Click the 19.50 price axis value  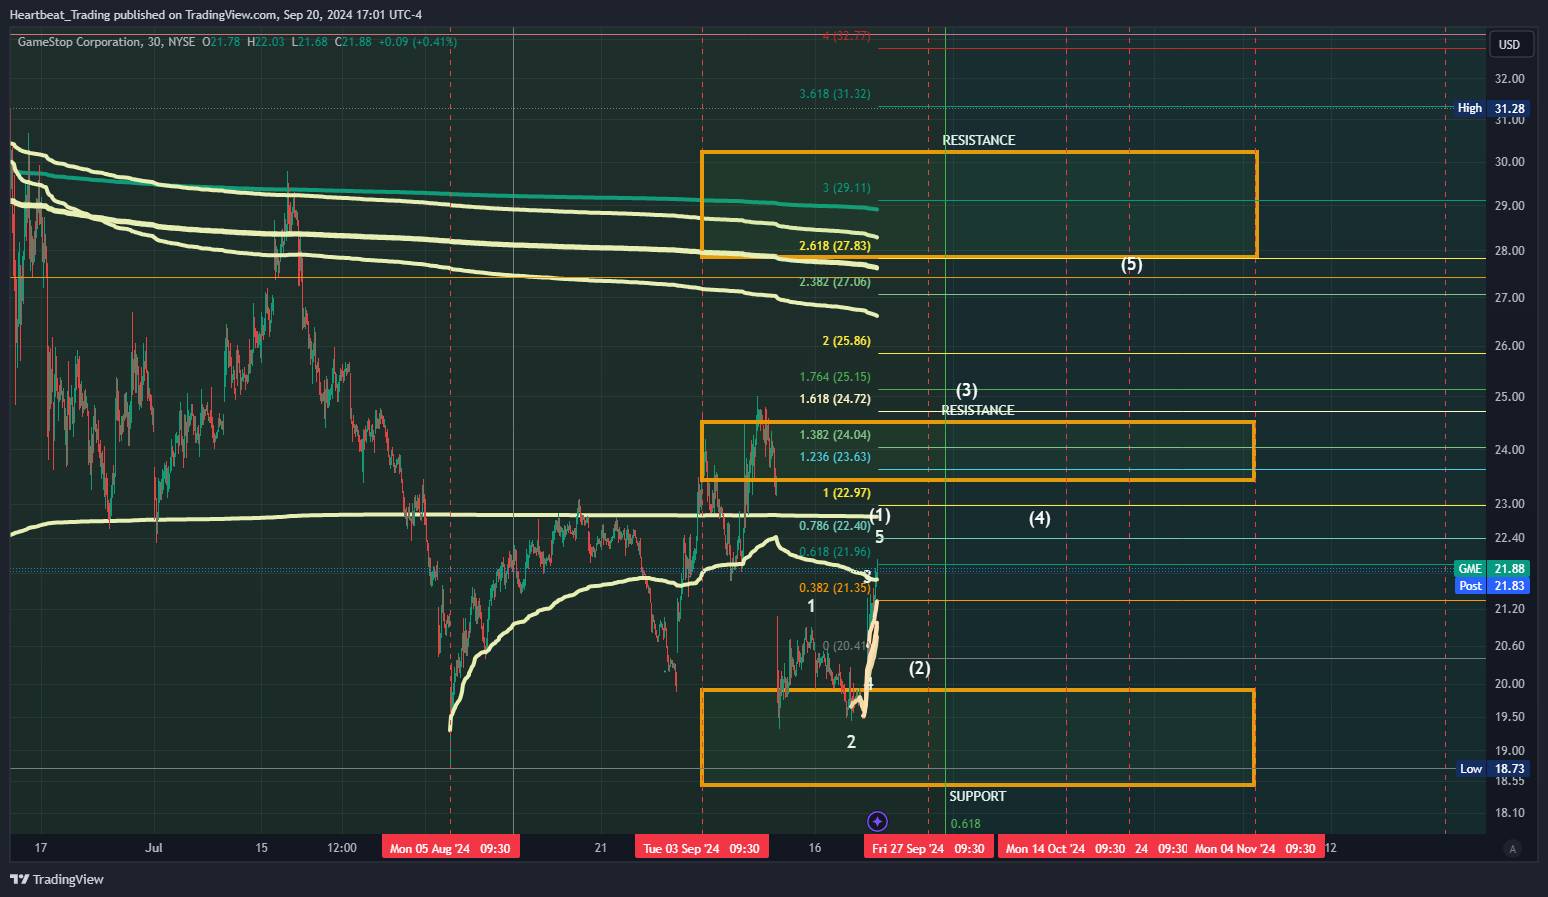pos(1509,717)
